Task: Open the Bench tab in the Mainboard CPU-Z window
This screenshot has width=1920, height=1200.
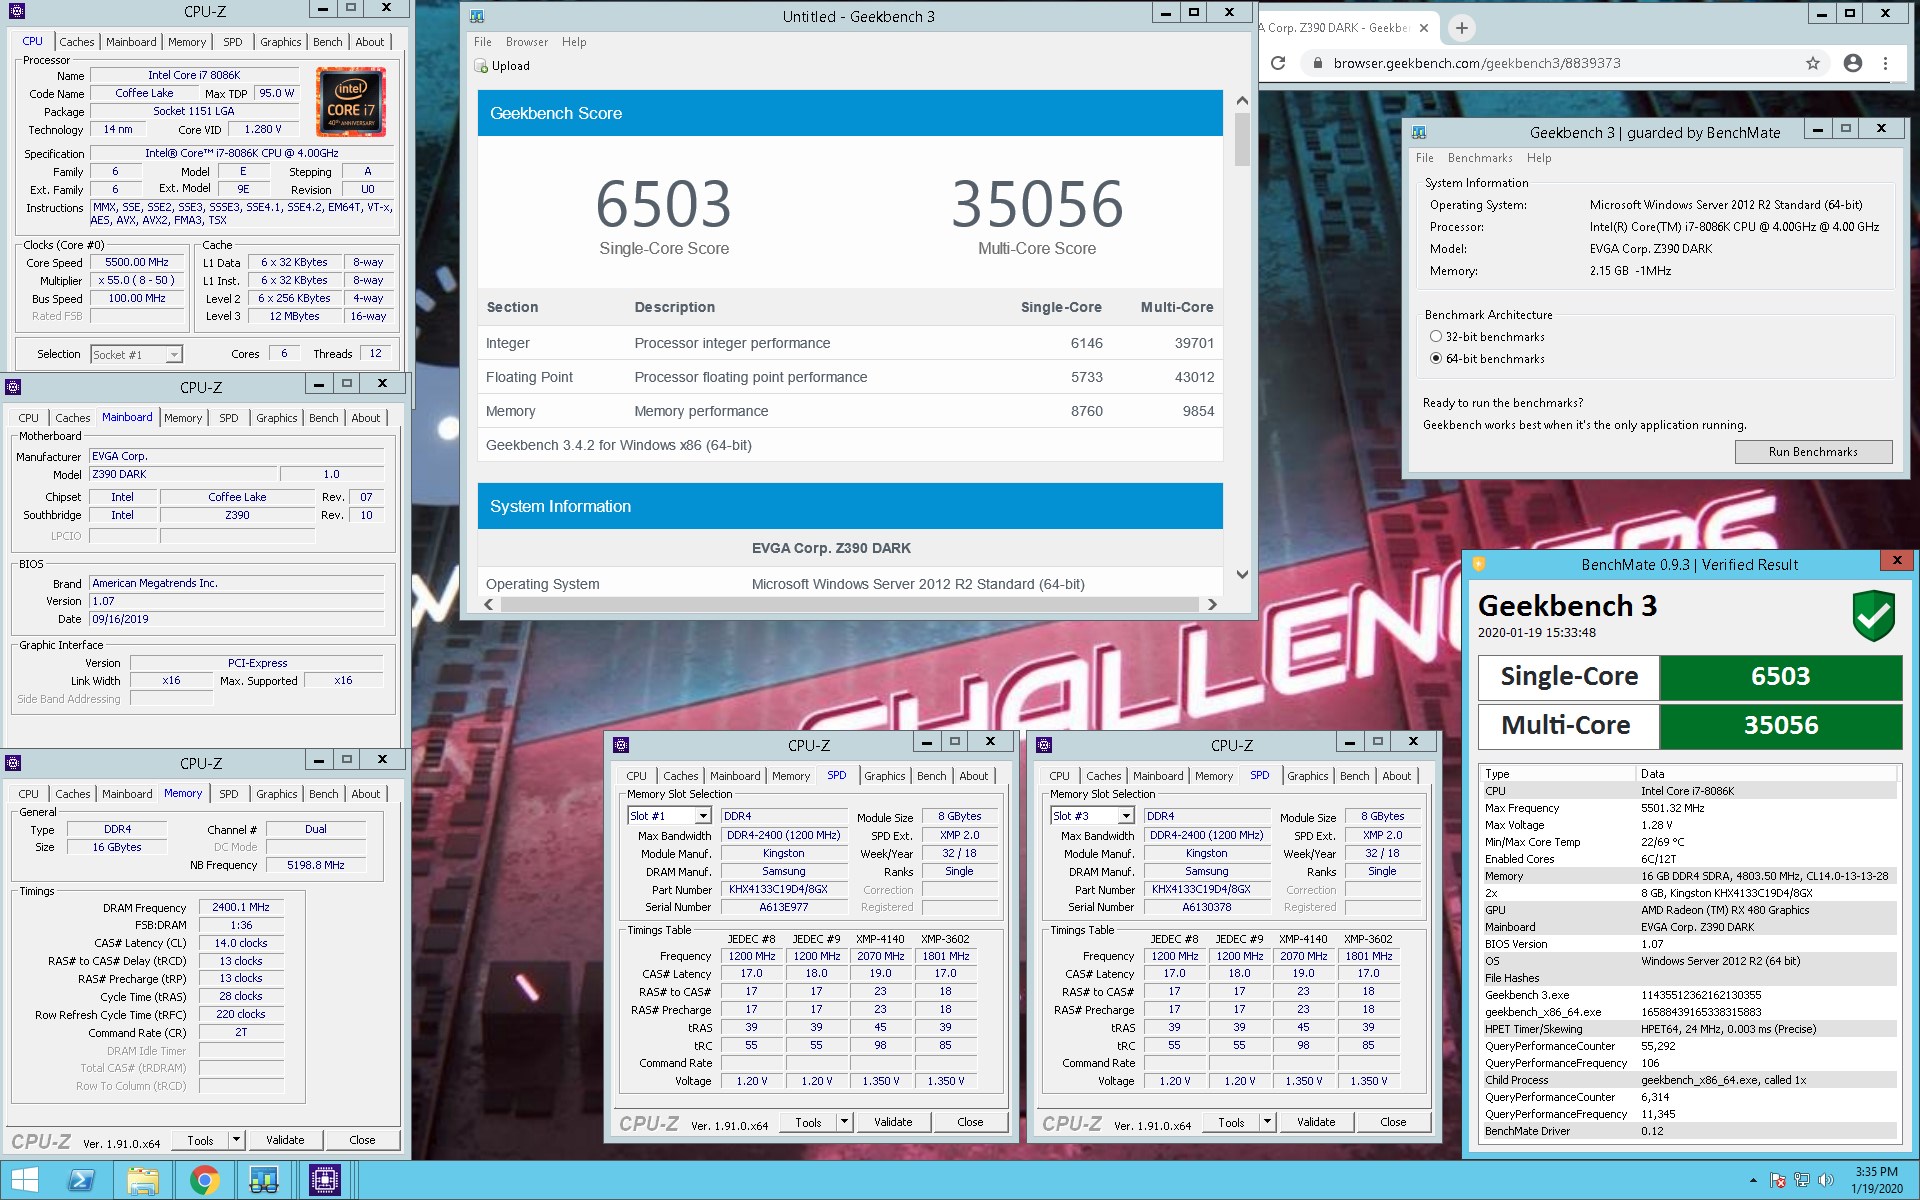Action: 324,418
